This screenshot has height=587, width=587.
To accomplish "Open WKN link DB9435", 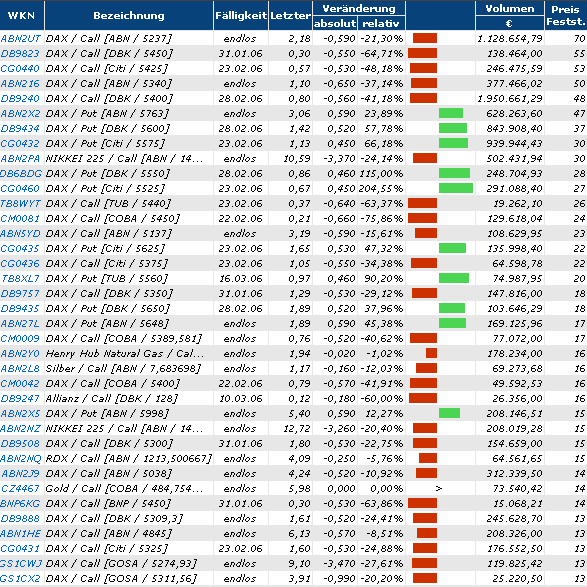I will click(20, 308).
